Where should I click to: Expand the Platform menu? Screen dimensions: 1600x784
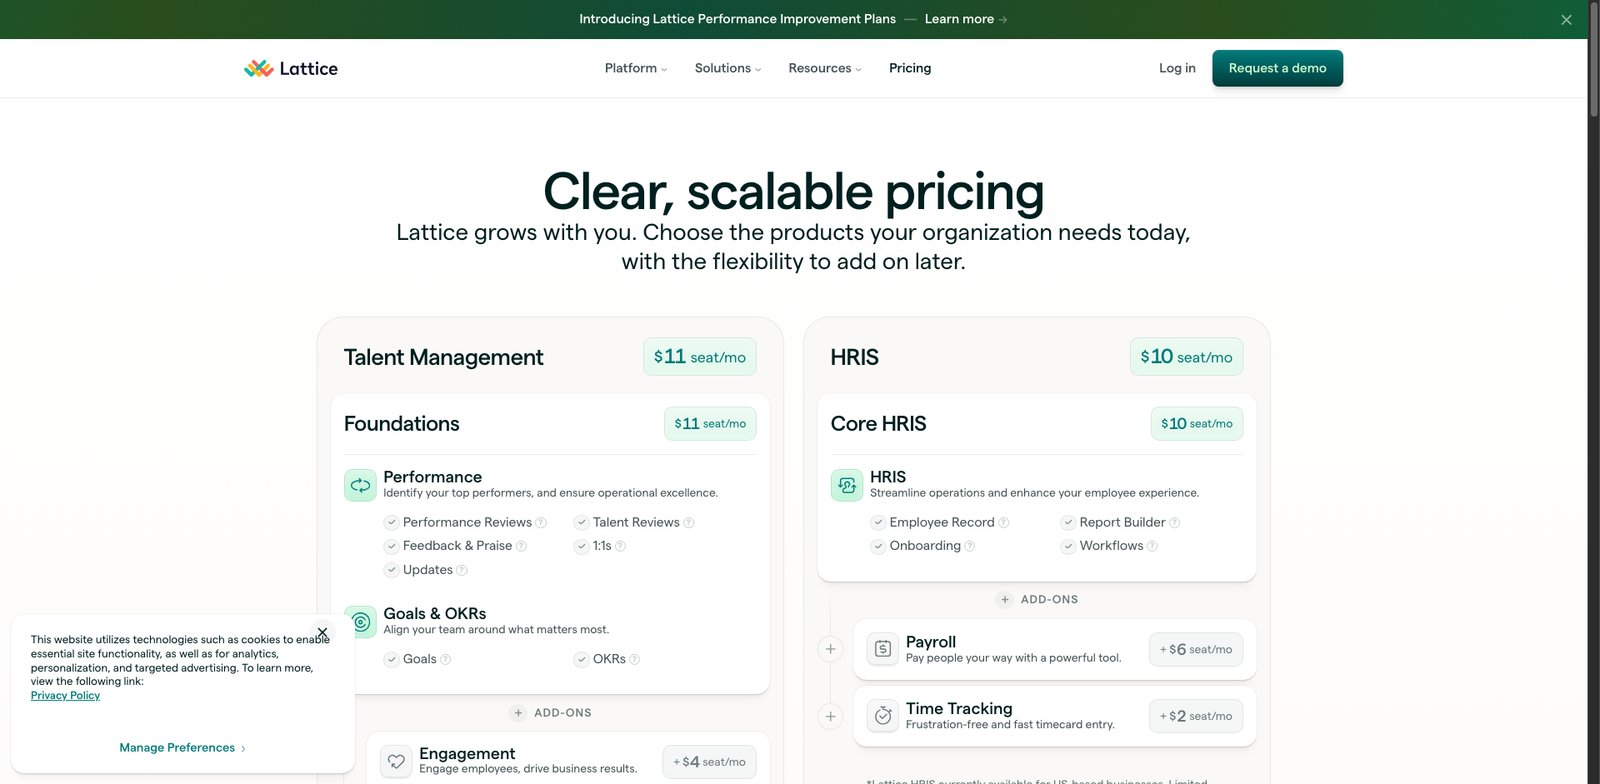pyautogui.click(x=636, y=68)
